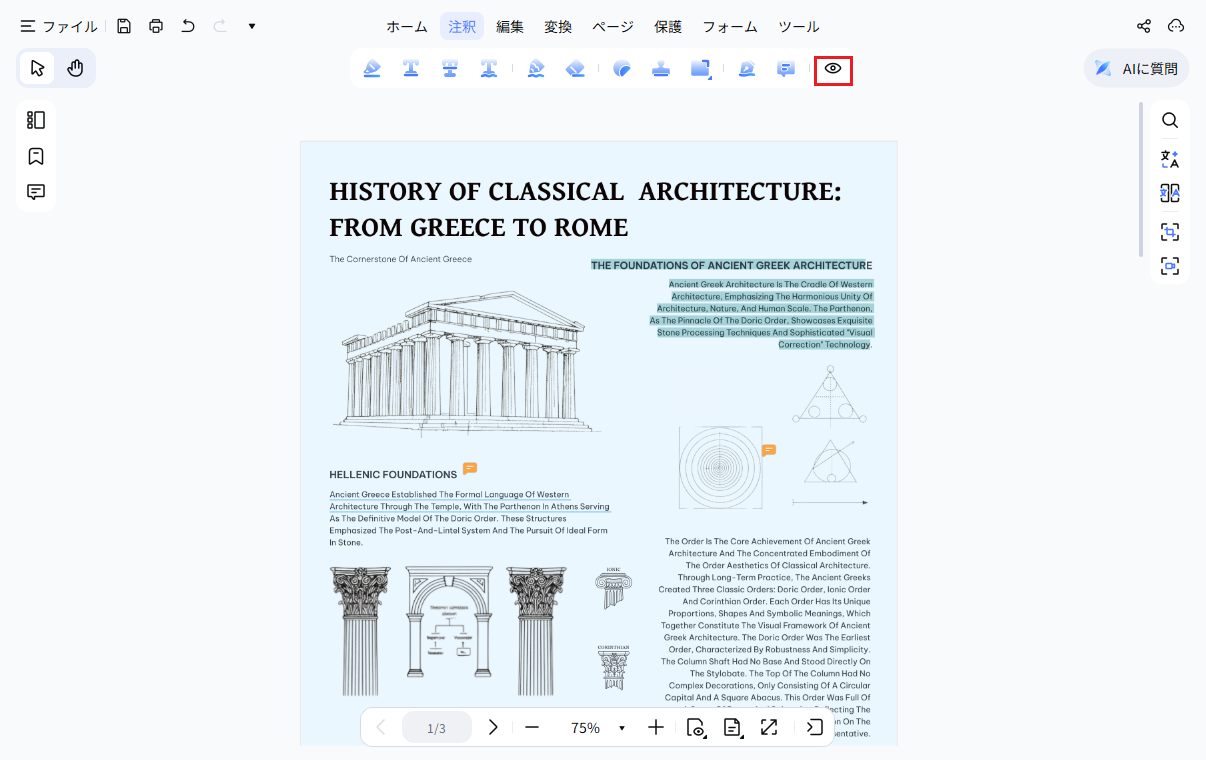This screenshot has height=760, width=1206.
Task: Activate the hand pan tool
Action: tap(75, 68)
